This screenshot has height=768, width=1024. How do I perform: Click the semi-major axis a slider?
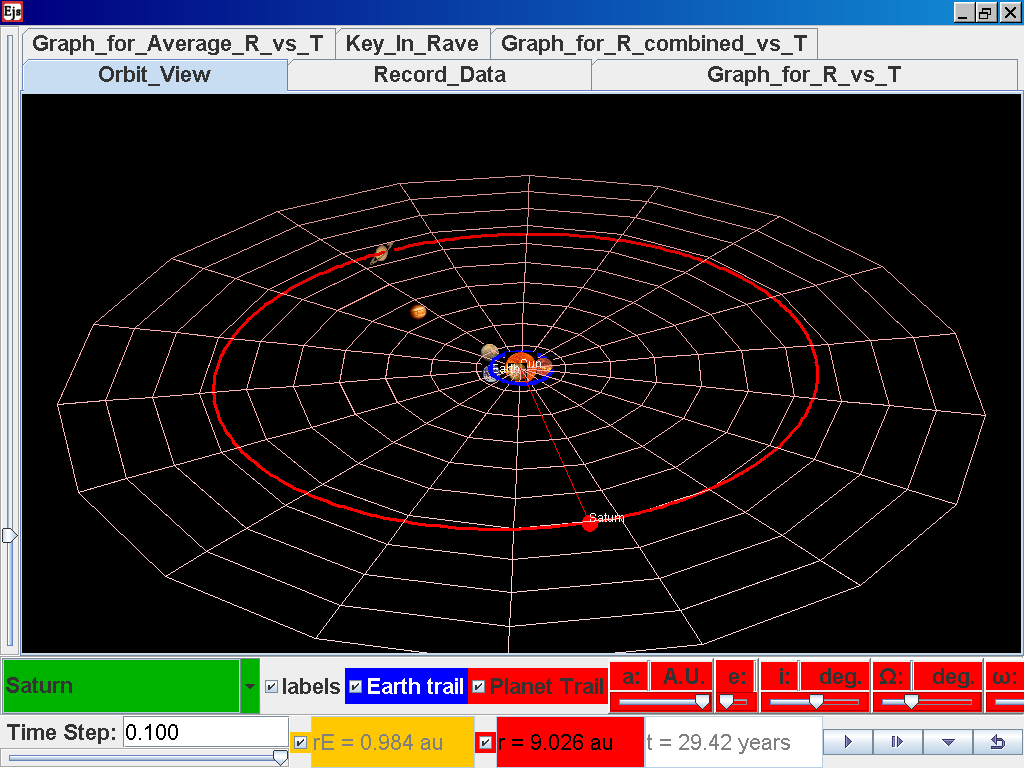tap(661, 702)
